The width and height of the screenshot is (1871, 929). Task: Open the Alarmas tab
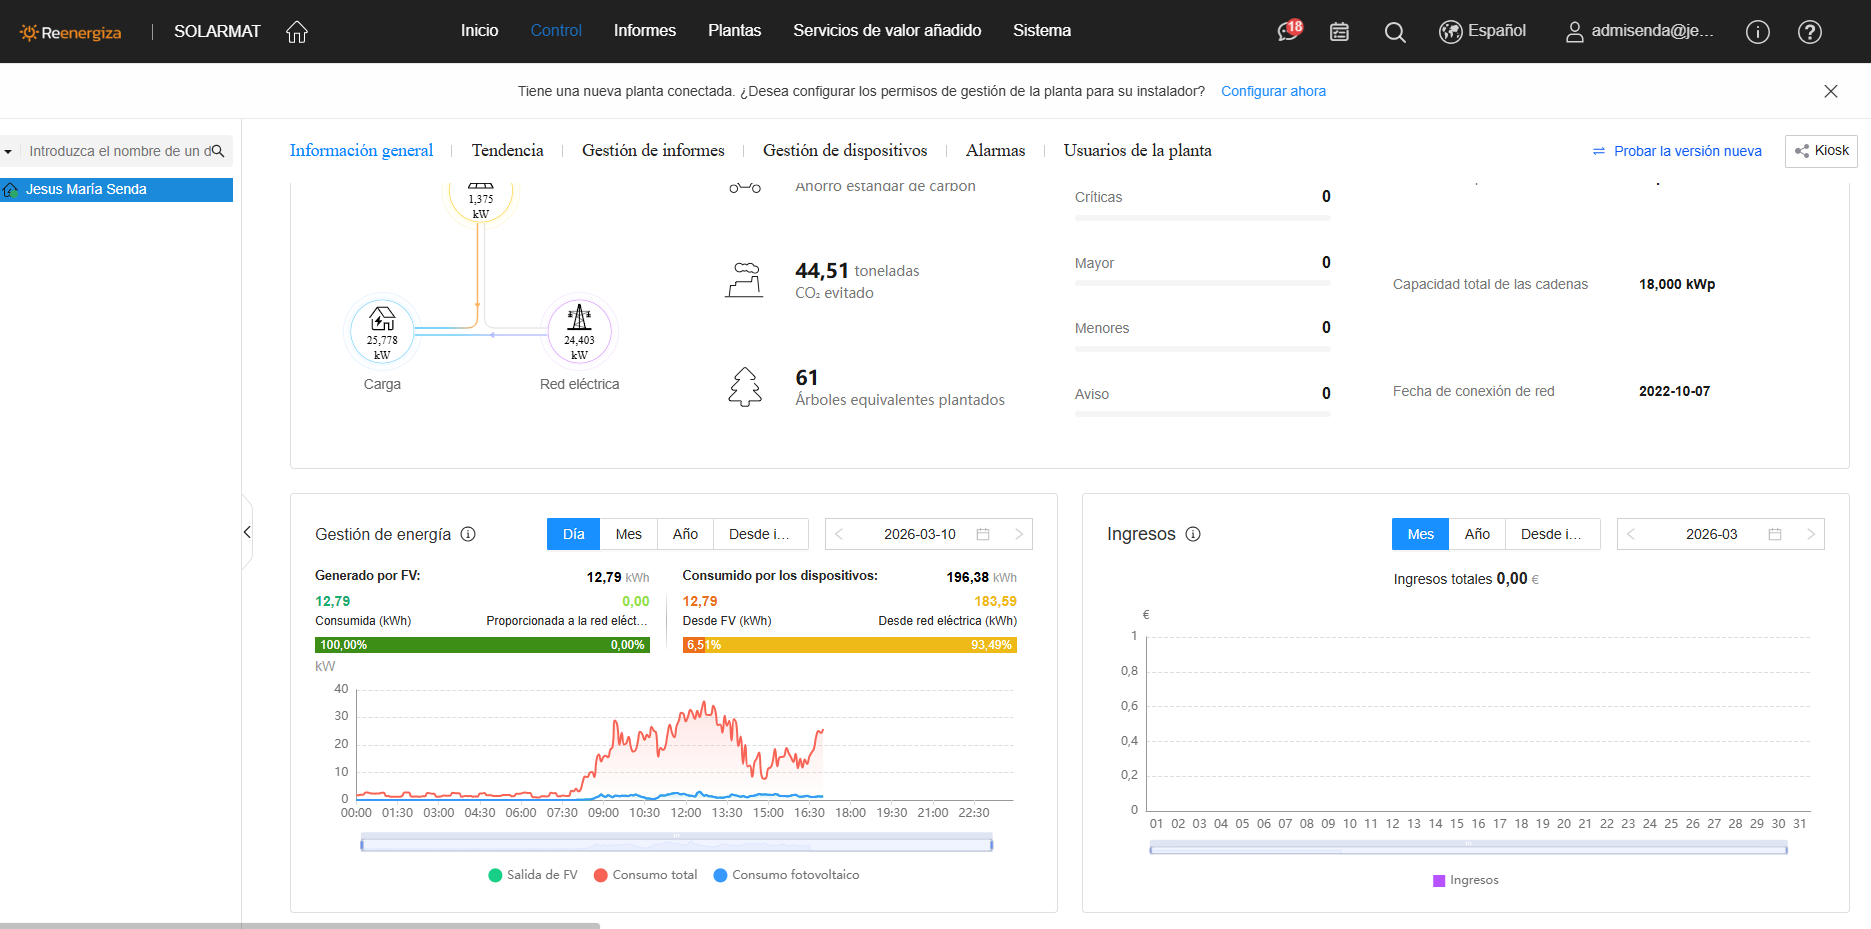(995, 150)
